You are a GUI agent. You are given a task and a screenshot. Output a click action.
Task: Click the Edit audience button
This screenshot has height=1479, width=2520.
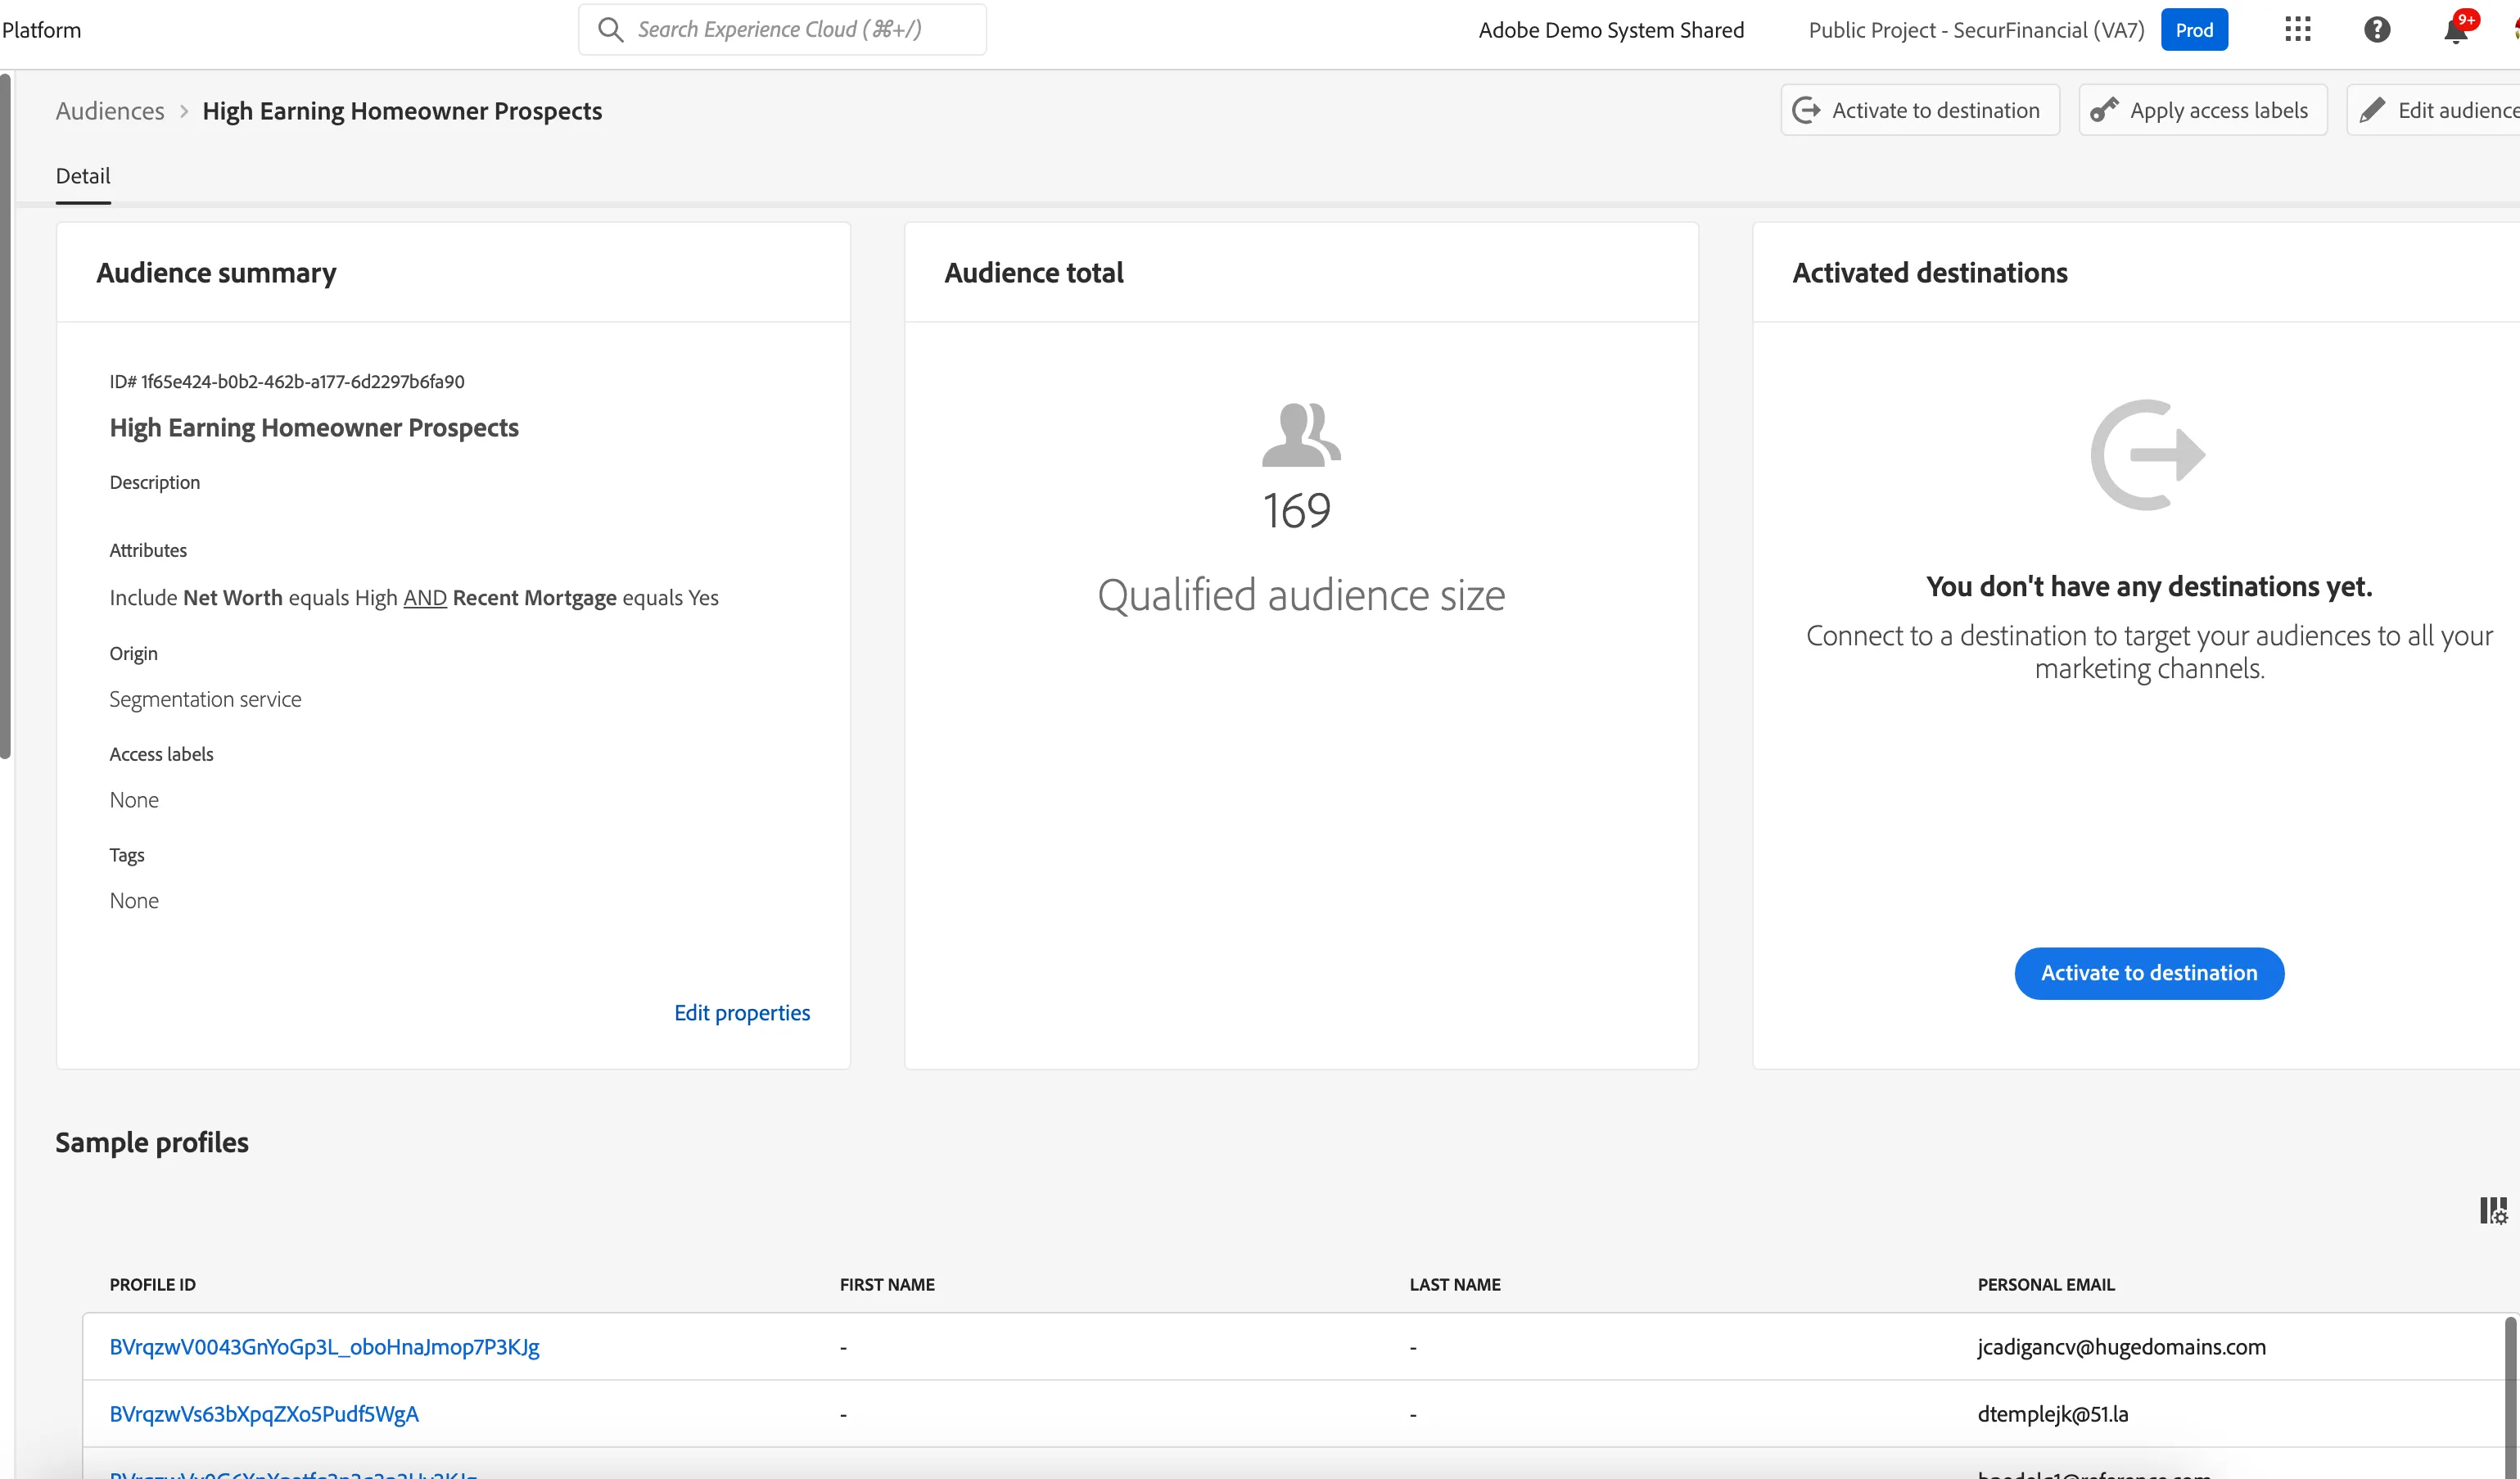[x=2435, y=110]
